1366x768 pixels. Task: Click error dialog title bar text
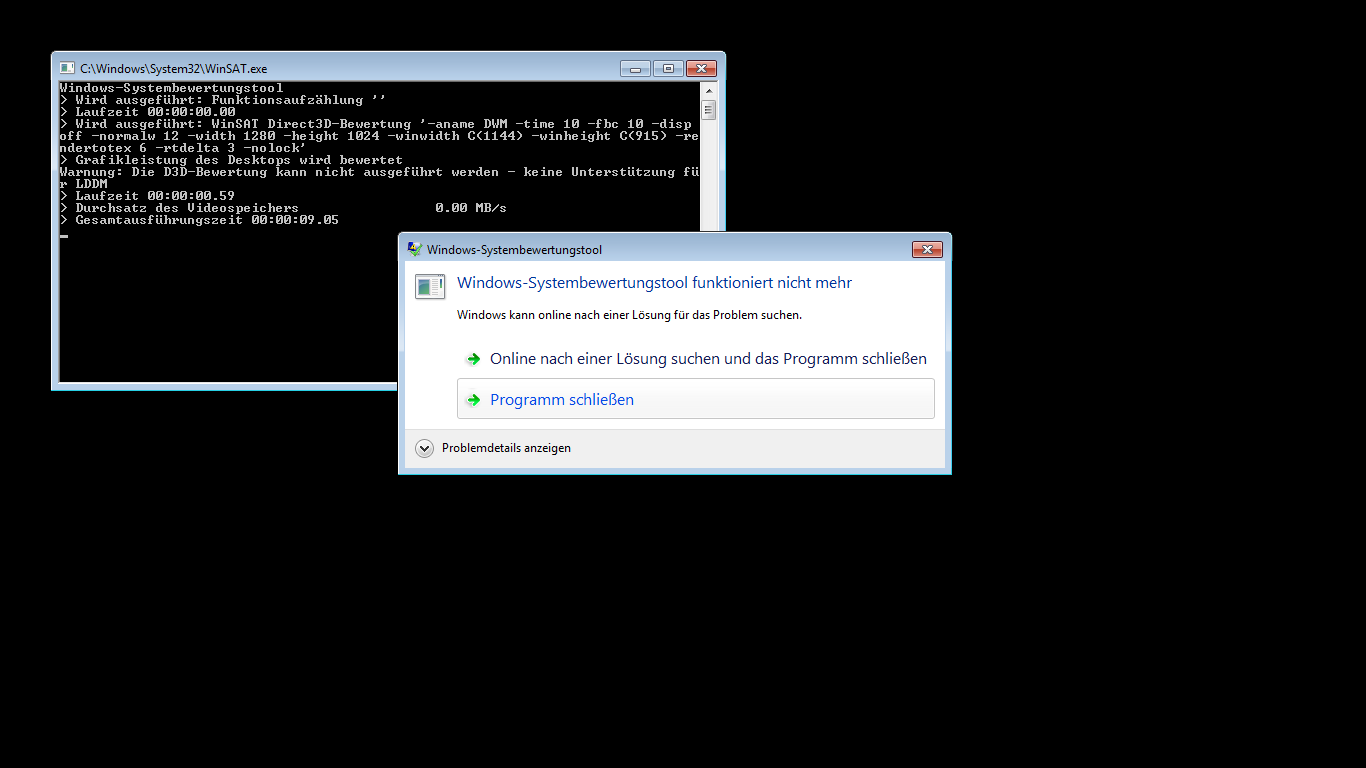pyautogui.click(x=514, y=250)
